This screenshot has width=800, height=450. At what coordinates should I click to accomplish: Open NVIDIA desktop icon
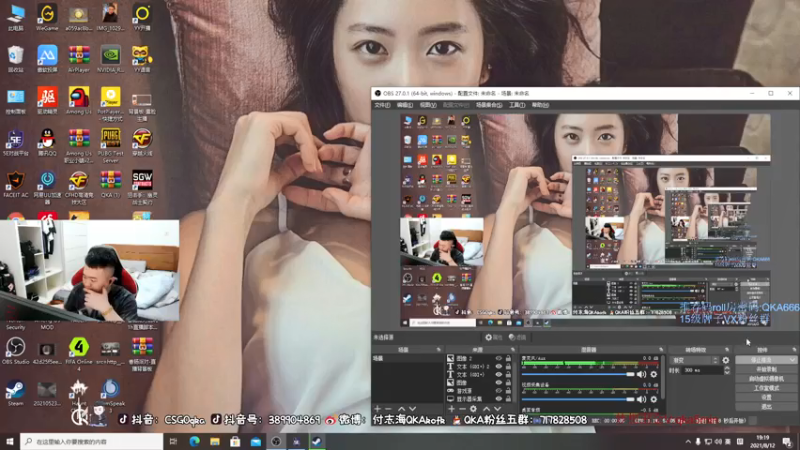[110, 59]
